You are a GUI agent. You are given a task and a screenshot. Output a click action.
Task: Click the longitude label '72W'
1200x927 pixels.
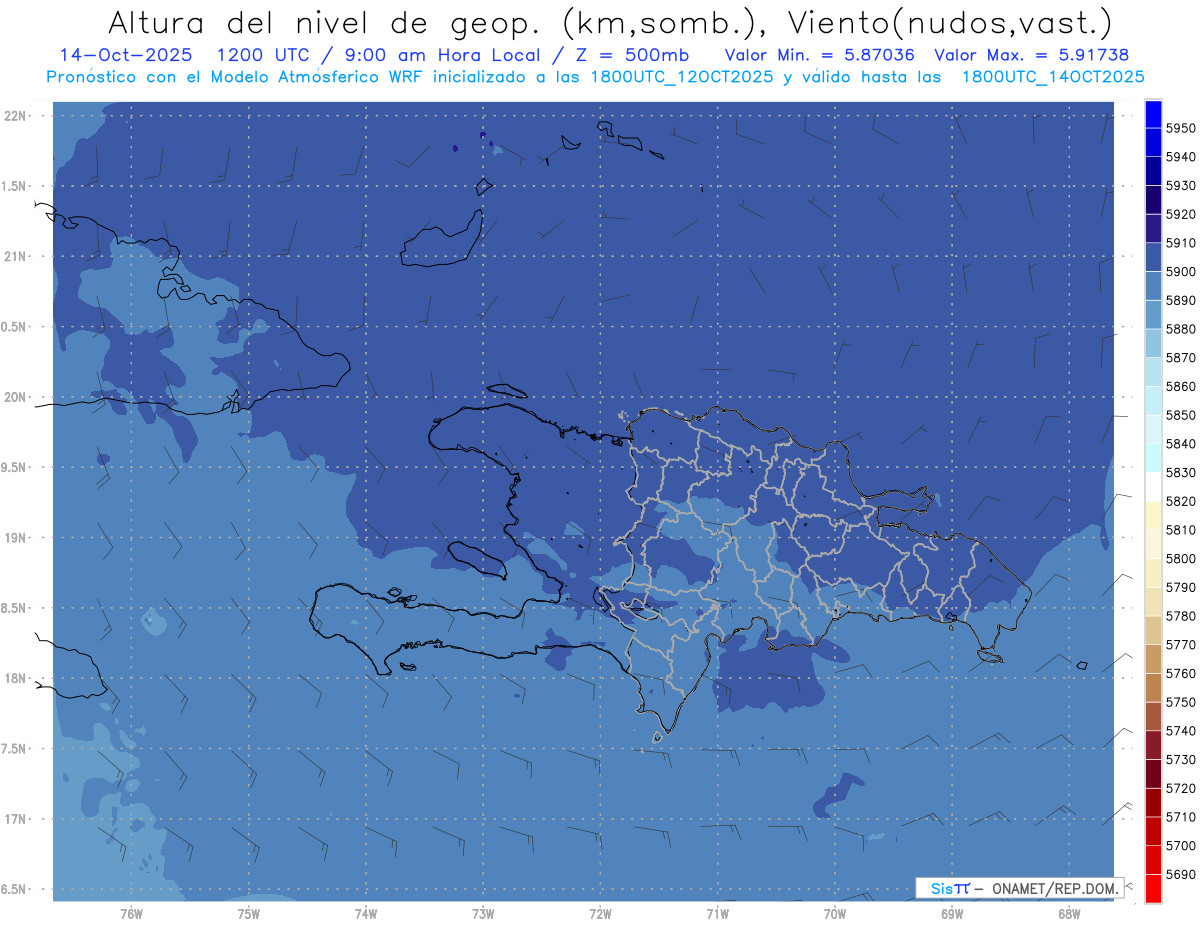point(600,914)
